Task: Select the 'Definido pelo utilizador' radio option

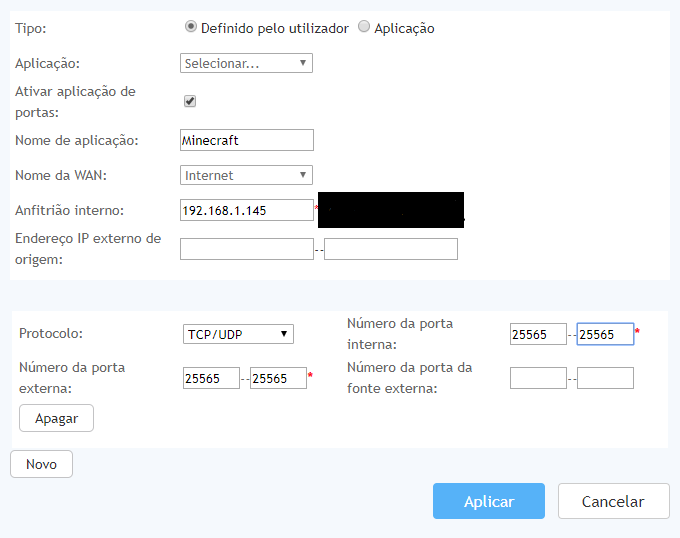Action: pos(191,27)
